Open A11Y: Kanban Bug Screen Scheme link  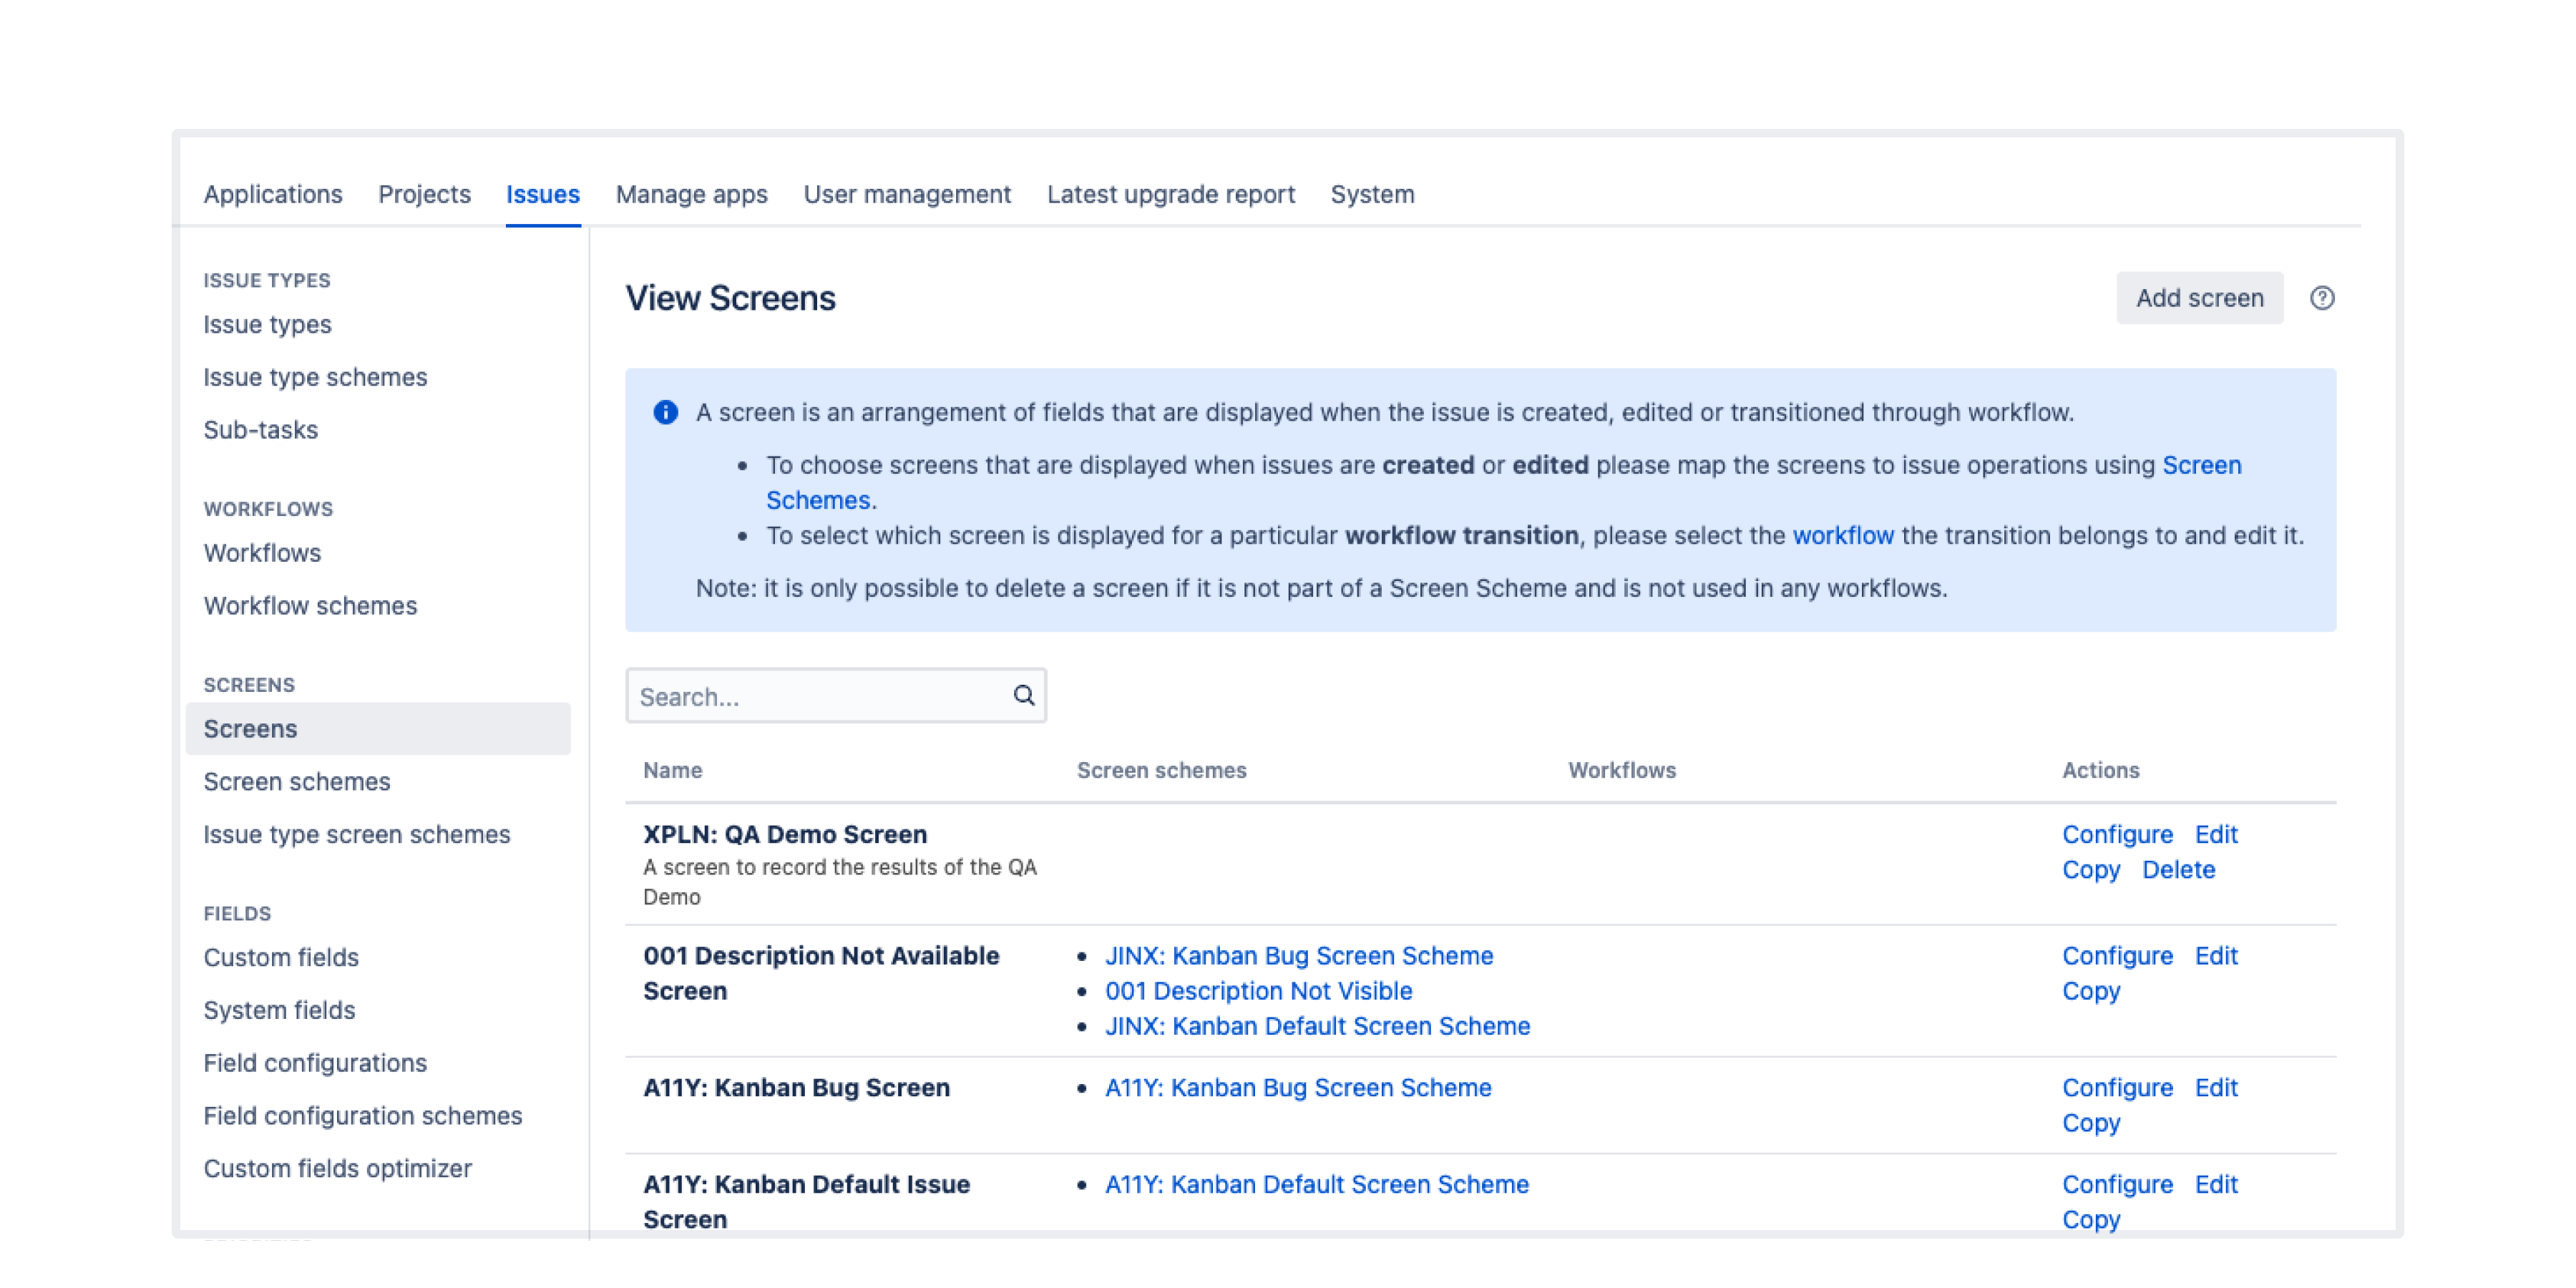coord(1297,1088)
